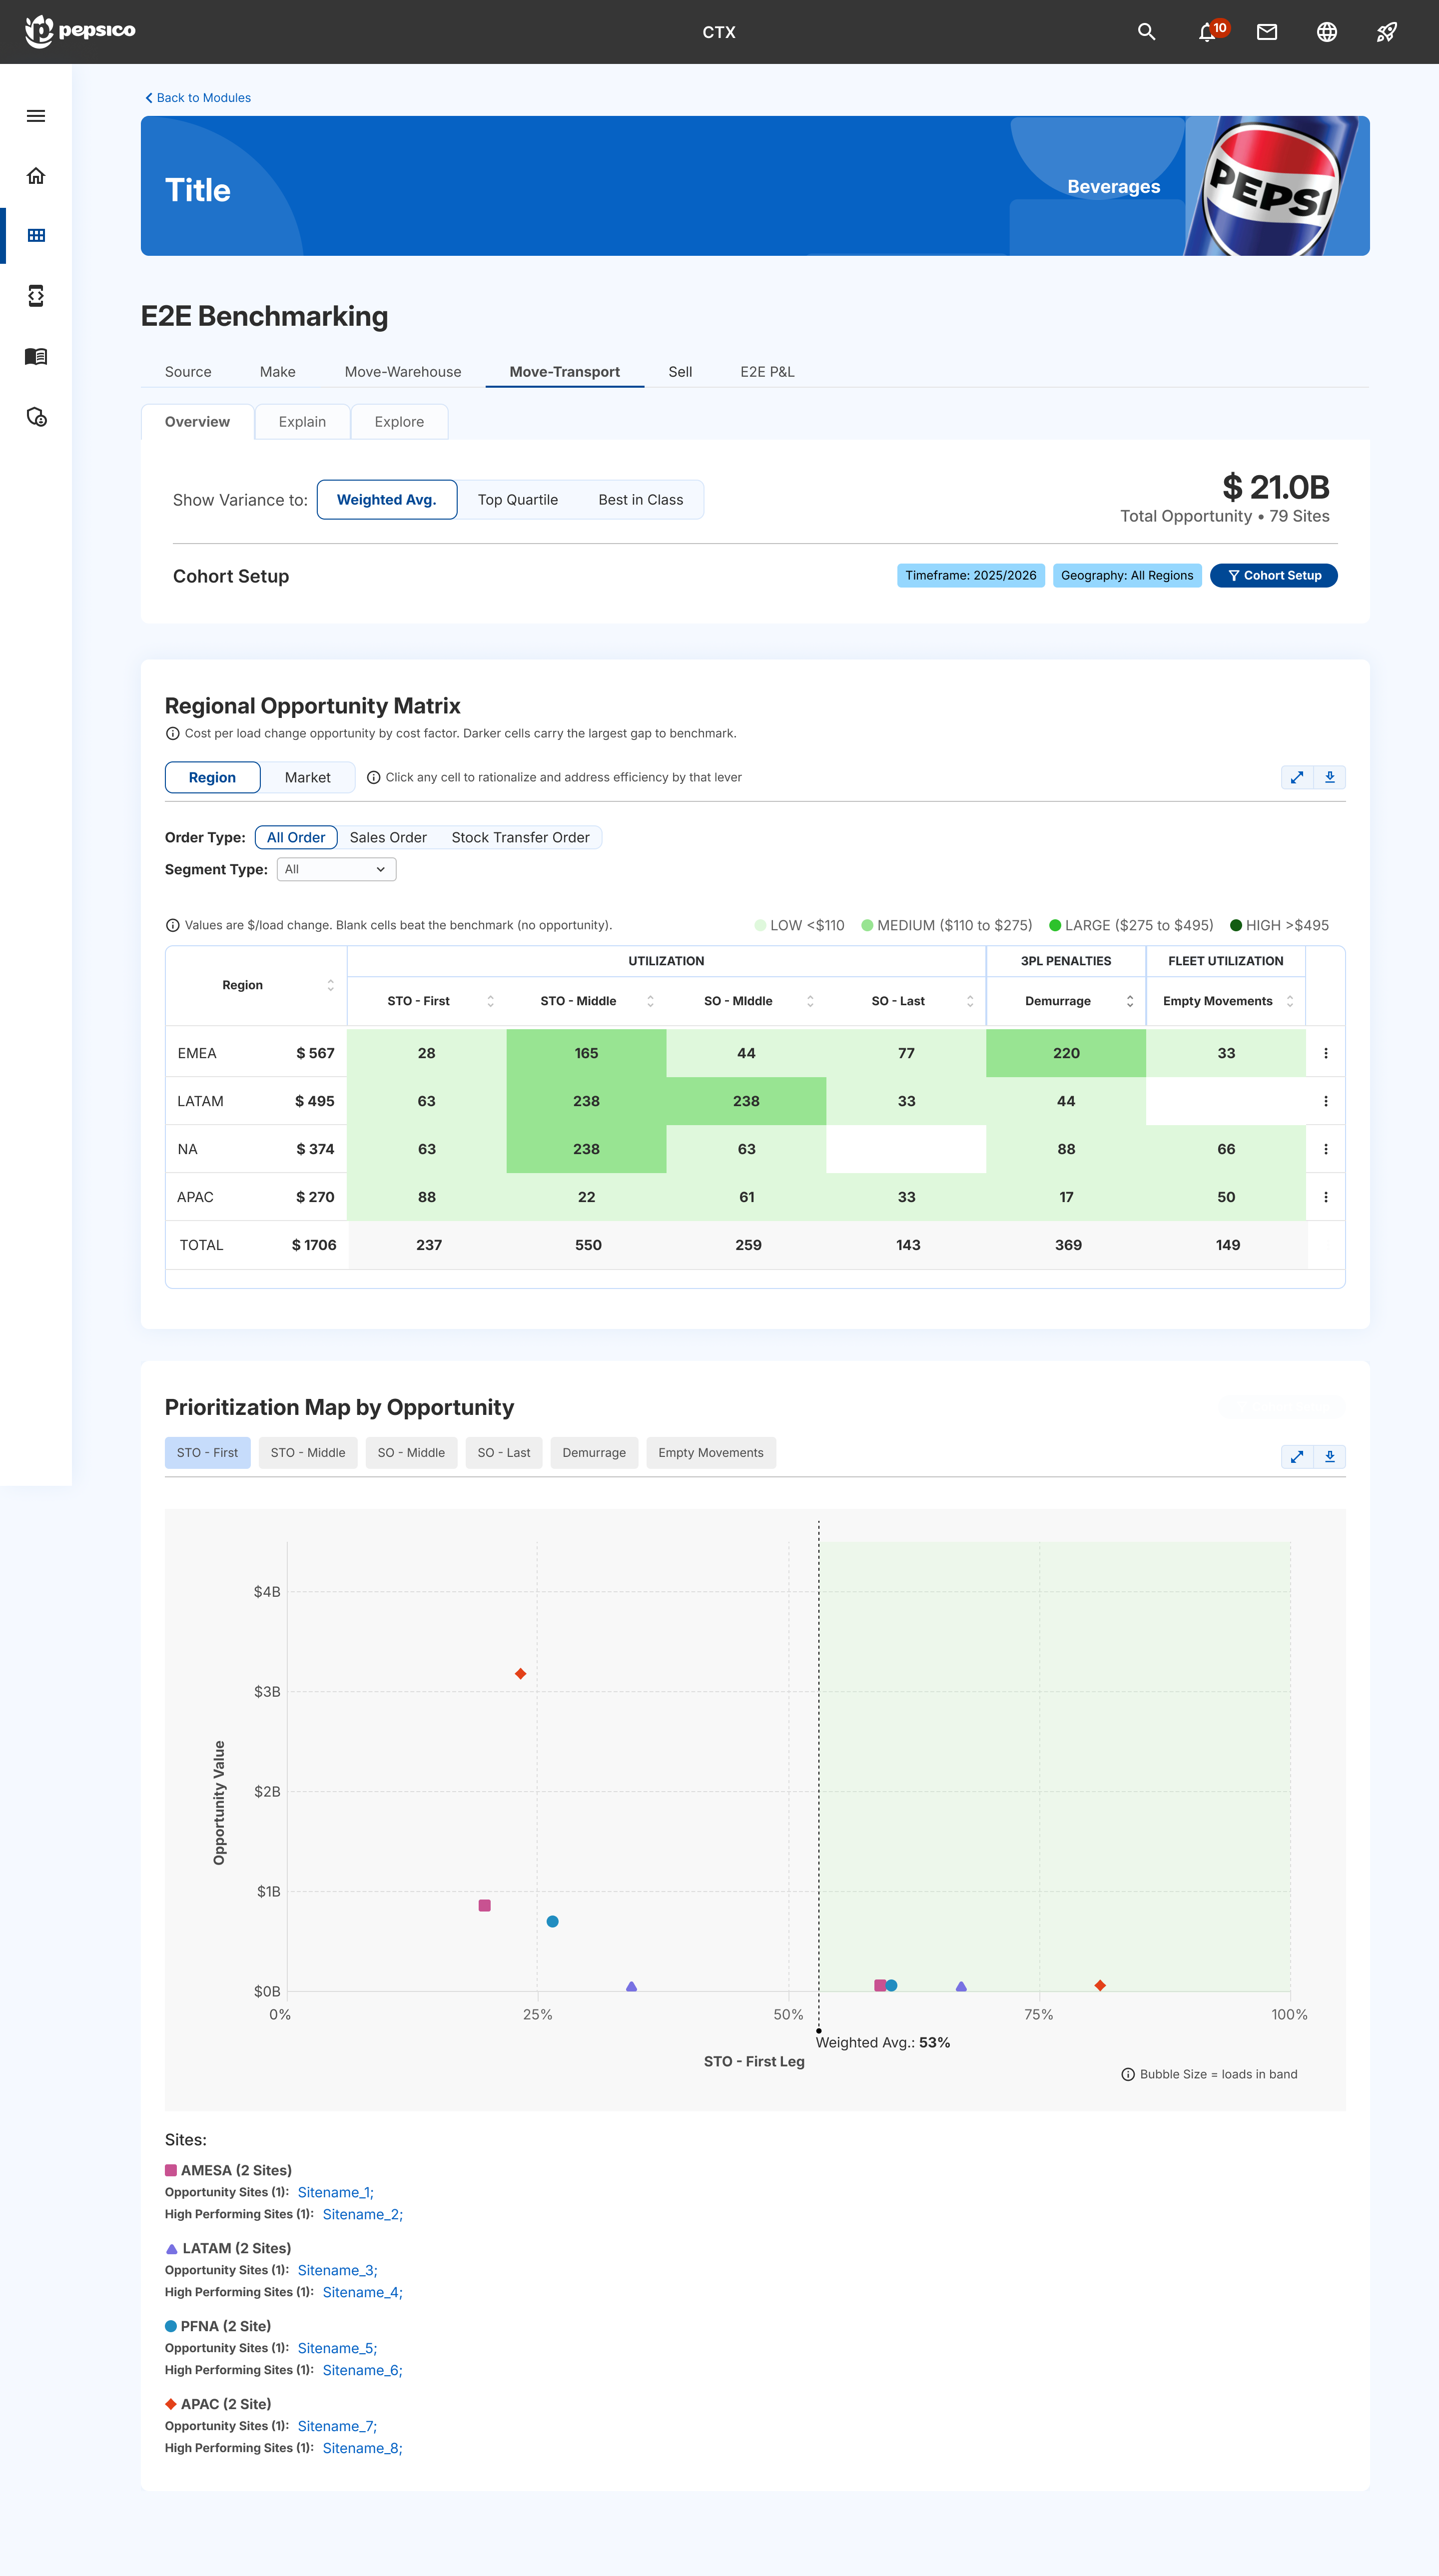Image resolution: width=1439 pixels, height=2576 pixels.
Task: Click the globe language icon
Action: 1326,32
